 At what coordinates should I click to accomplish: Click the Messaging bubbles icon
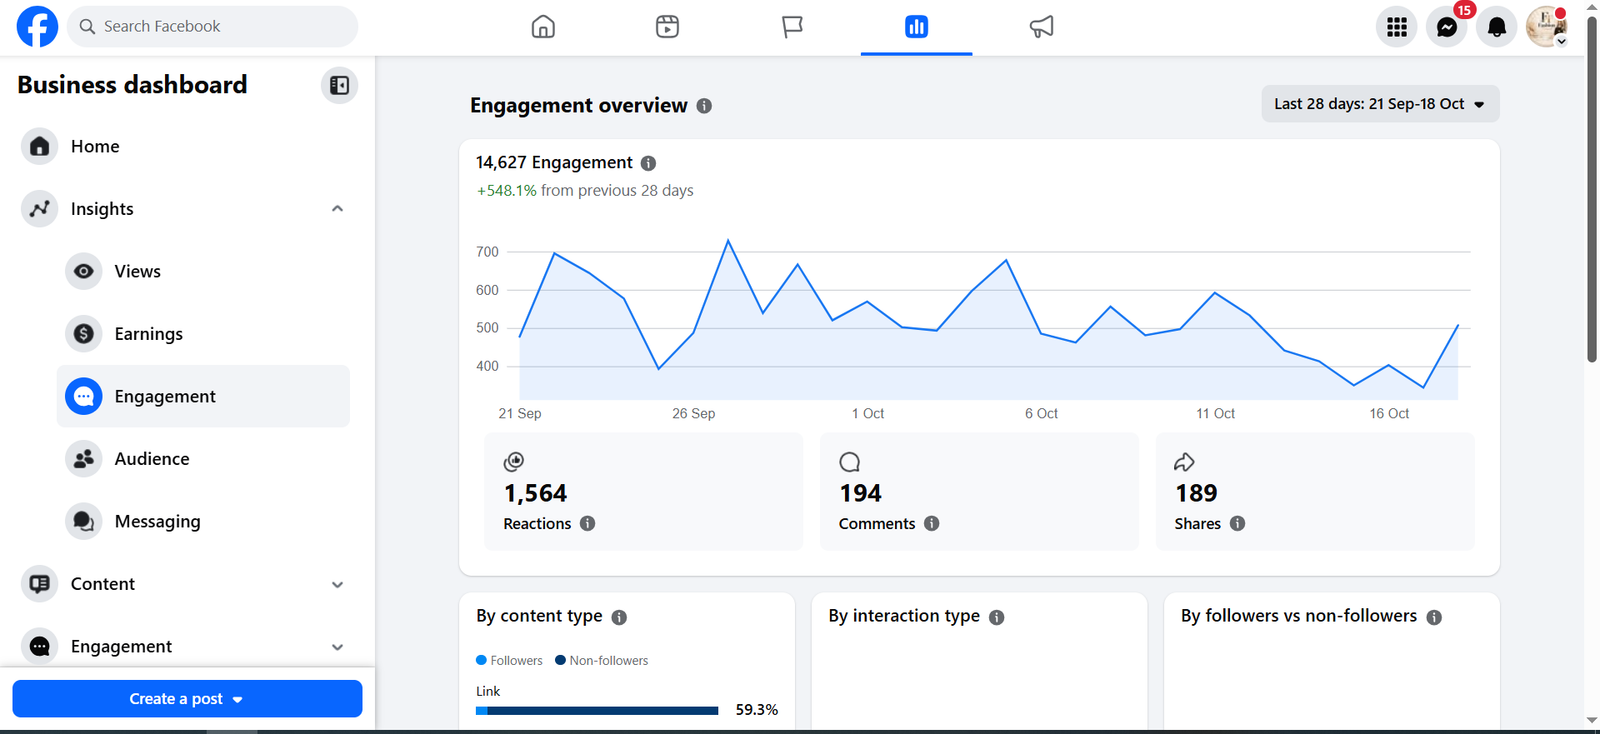[x=84, y=521]
